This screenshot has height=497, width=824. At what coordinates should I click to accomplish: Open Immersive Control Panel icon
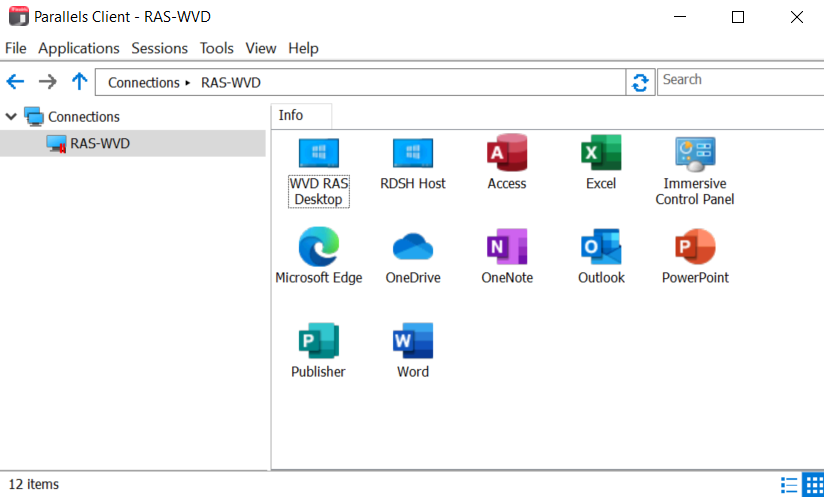tap(695, 154)
